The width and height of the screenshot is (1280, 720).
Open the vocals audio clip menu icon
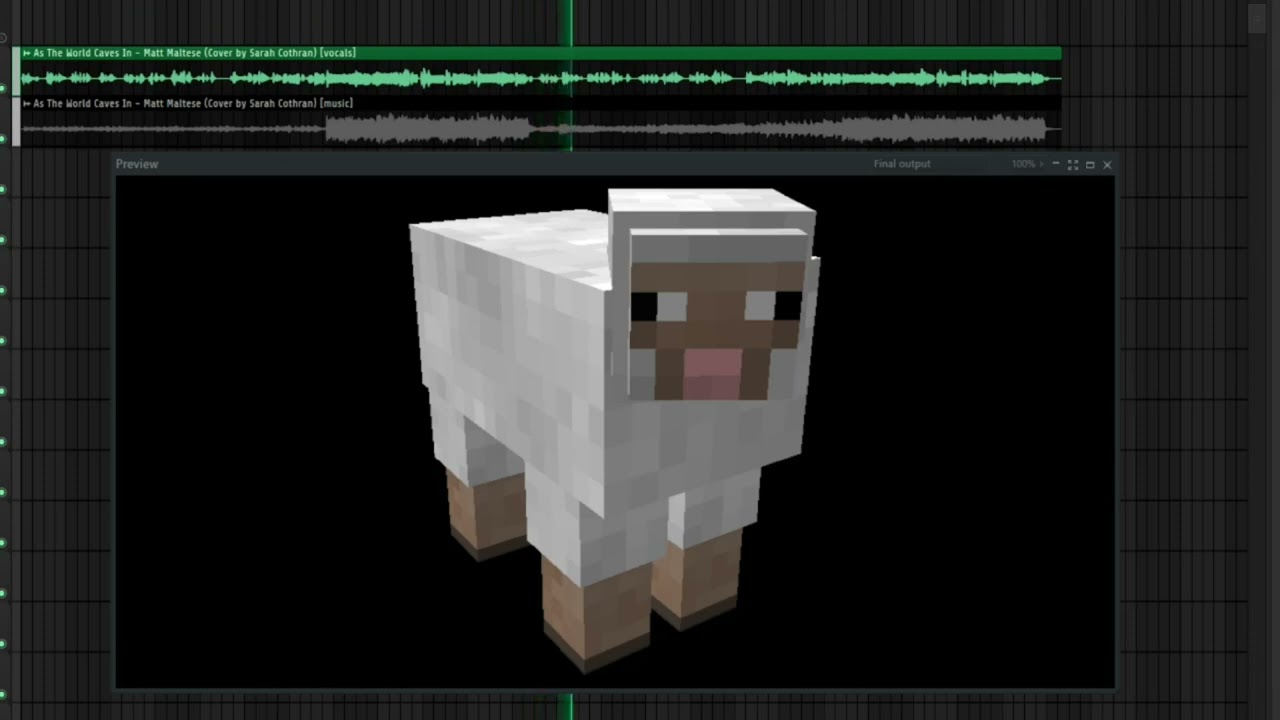coord(27,53)
